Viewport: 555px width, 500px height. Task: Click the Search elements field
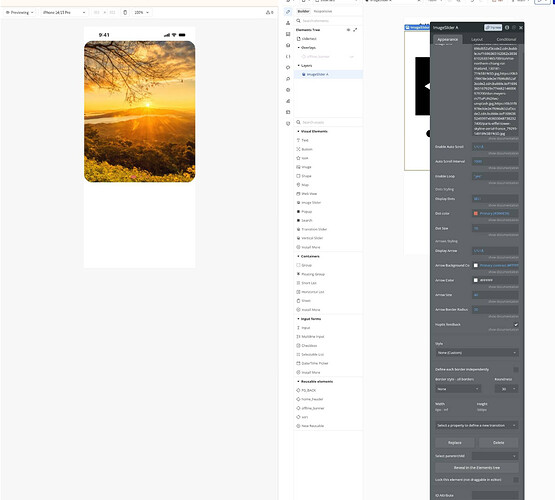329,21
